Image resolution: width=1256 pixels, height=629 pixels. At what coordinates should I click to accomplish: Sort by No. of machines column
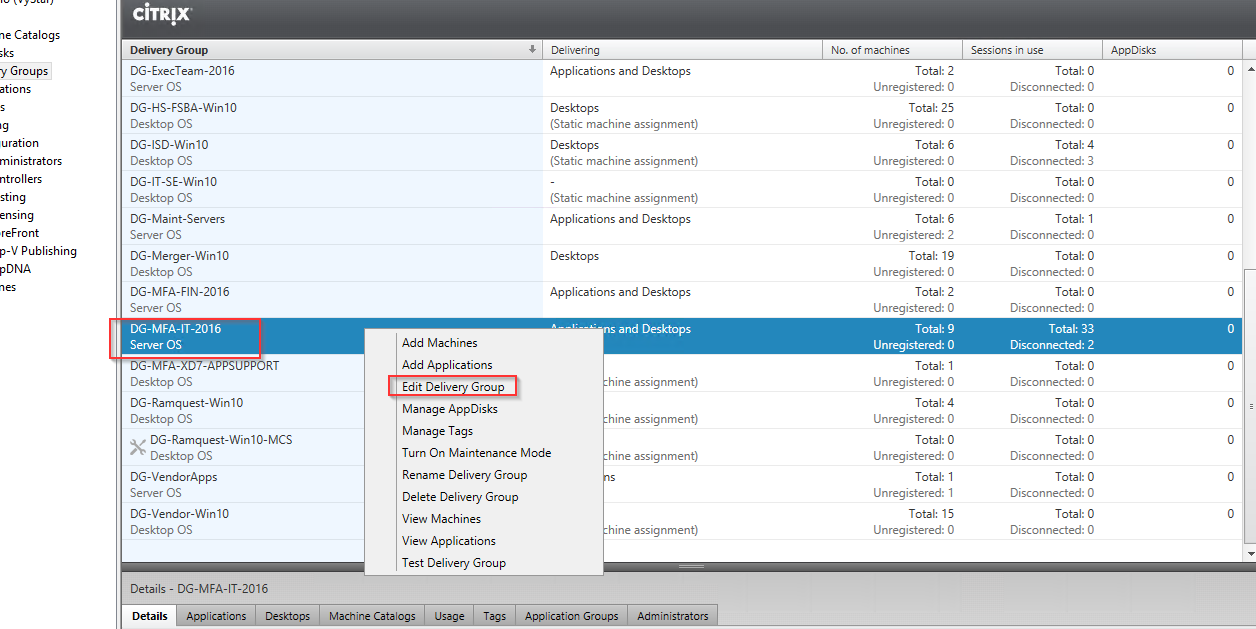pyautogui.click(x=893, y=50)
